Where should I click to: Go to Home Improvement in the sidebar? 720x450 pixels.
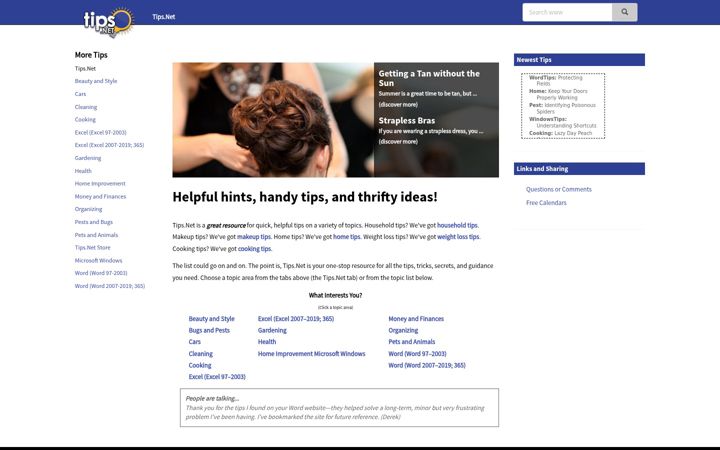100,184
